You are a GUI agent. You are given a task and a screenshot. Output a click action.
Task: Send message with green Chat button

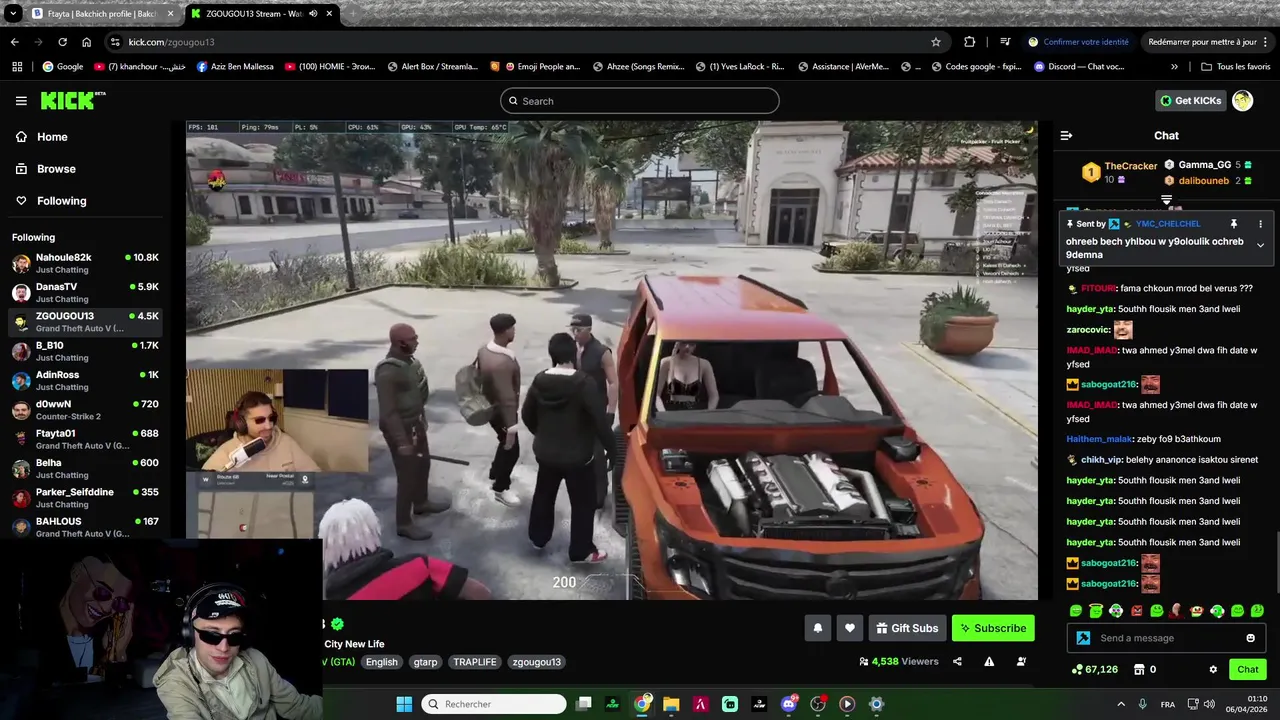pos(1248,669)
